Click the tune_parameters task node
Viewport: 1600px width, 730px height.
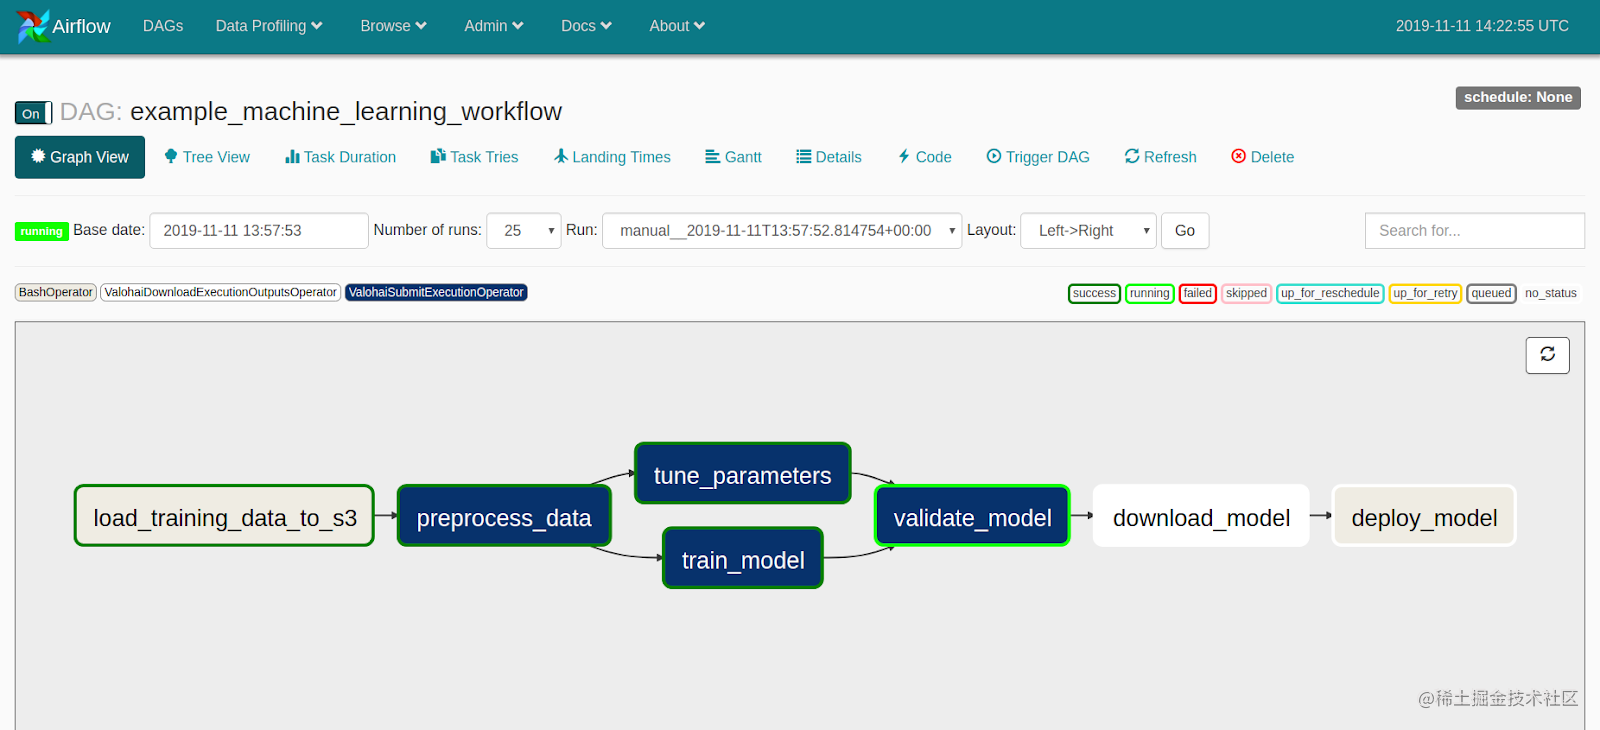coord(743,474)
